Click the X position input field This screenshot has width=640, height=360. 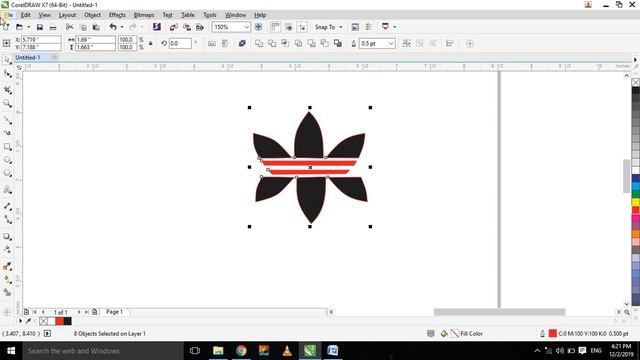[x=41, y=40]
